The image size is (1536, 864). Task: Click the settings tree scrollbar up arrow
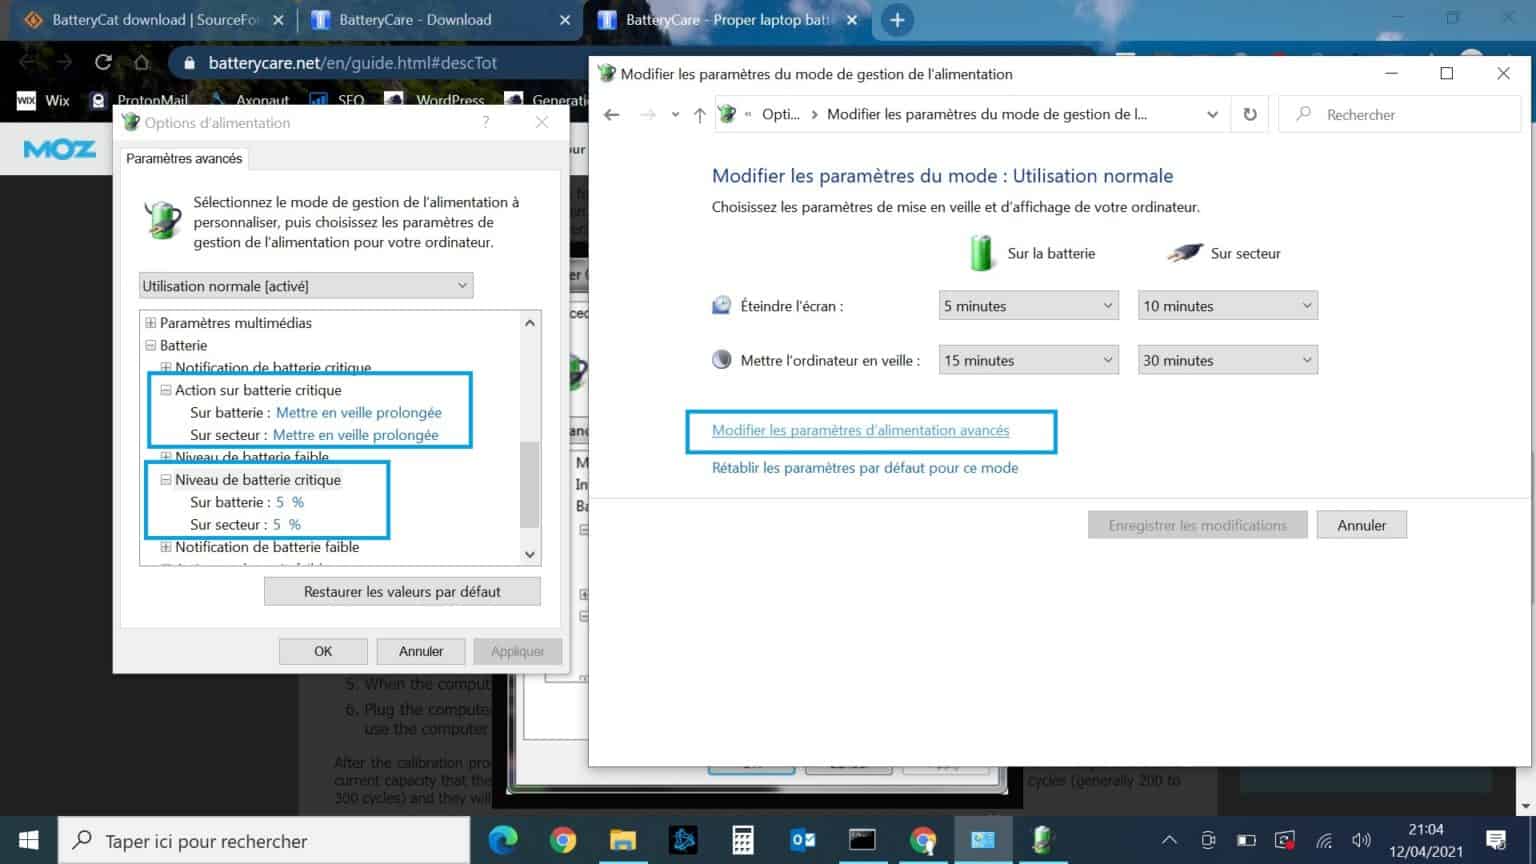pos(530,322)
